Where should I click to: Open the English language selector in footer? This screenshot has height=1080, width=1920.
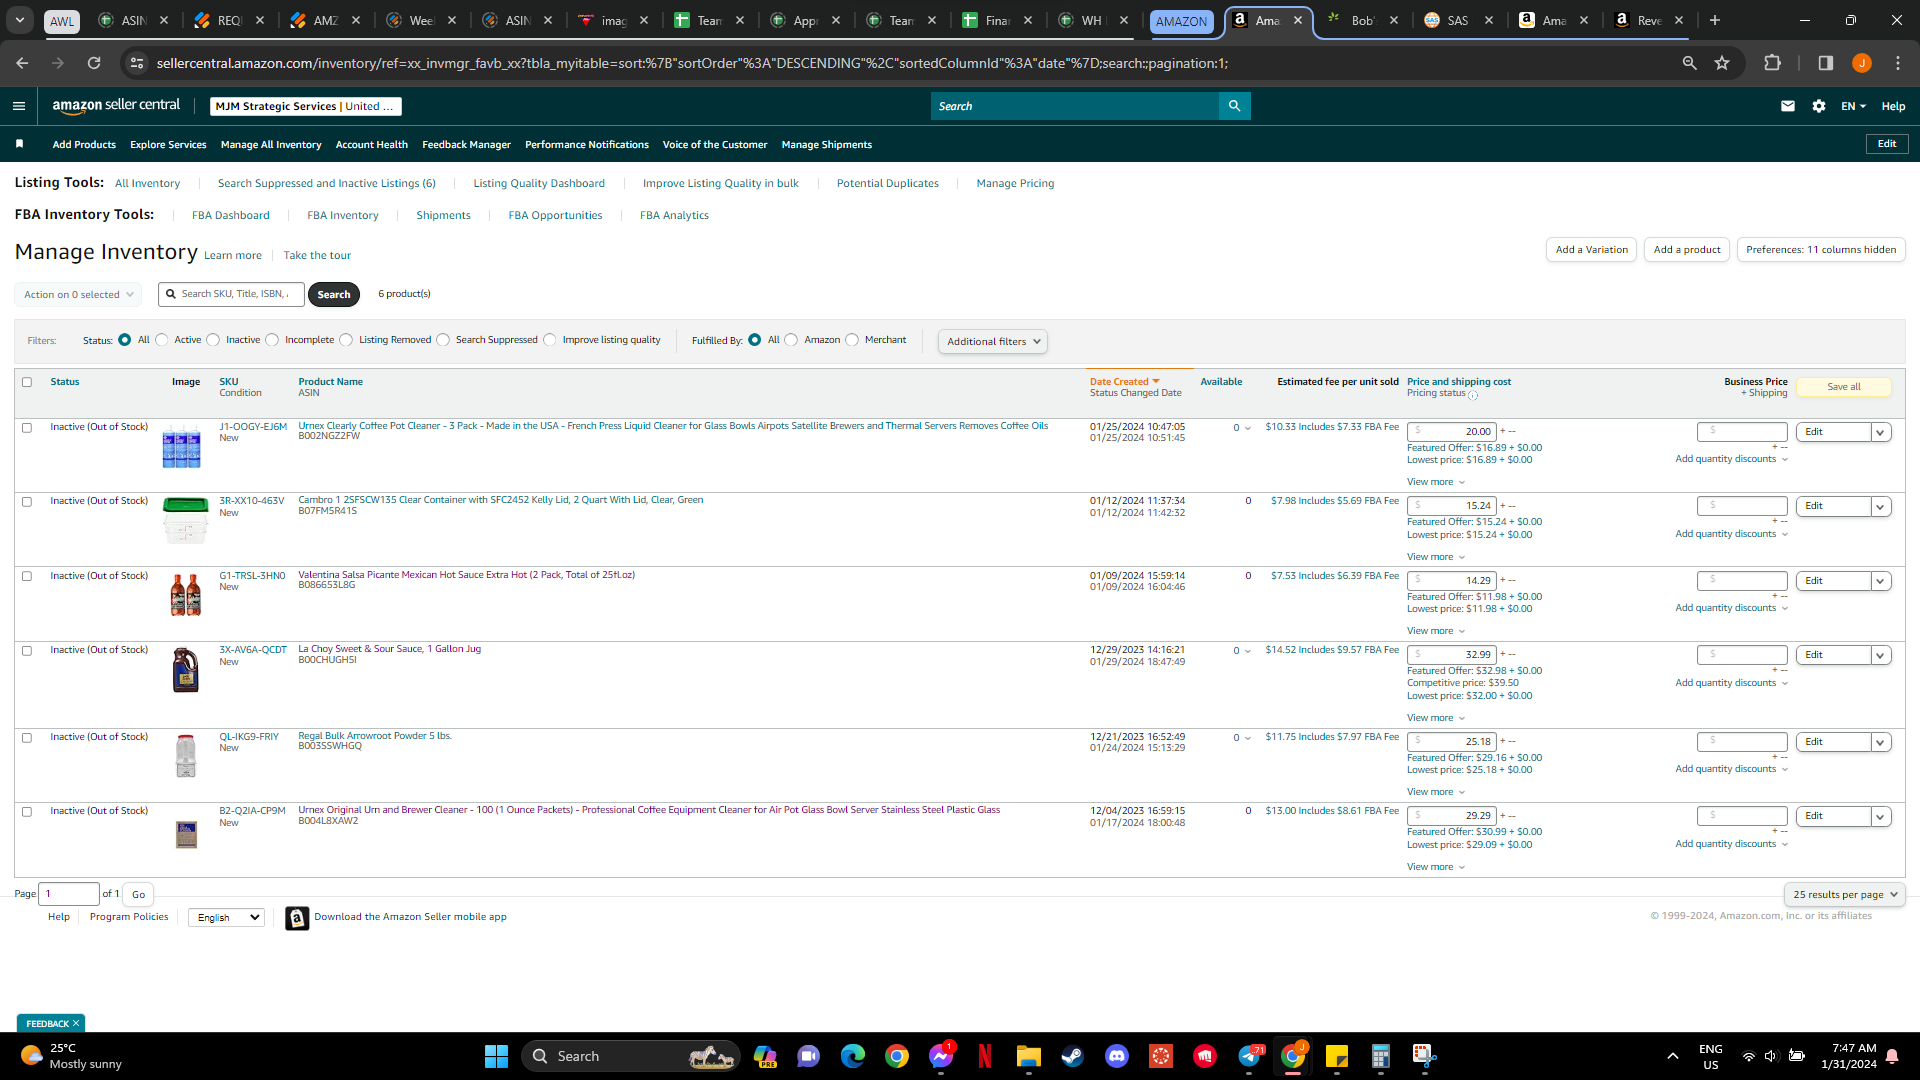coord(226,917)
